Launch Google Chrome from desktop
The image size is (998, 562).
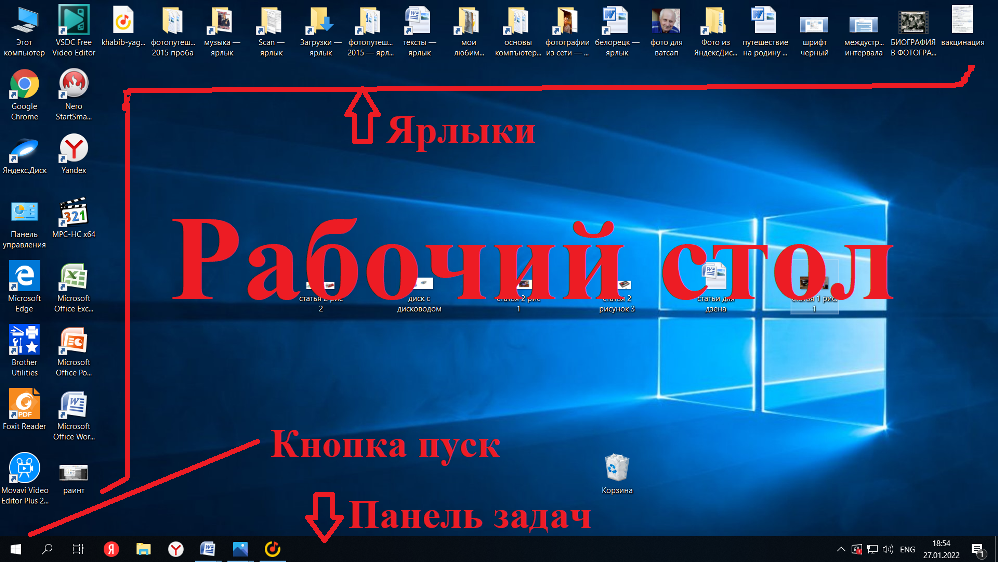click(24, 94)
